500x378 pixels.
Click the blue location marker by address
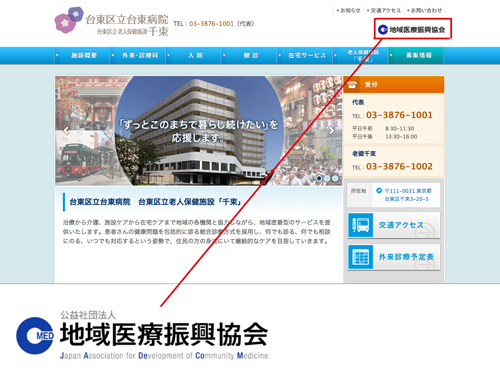pos(379,191)
